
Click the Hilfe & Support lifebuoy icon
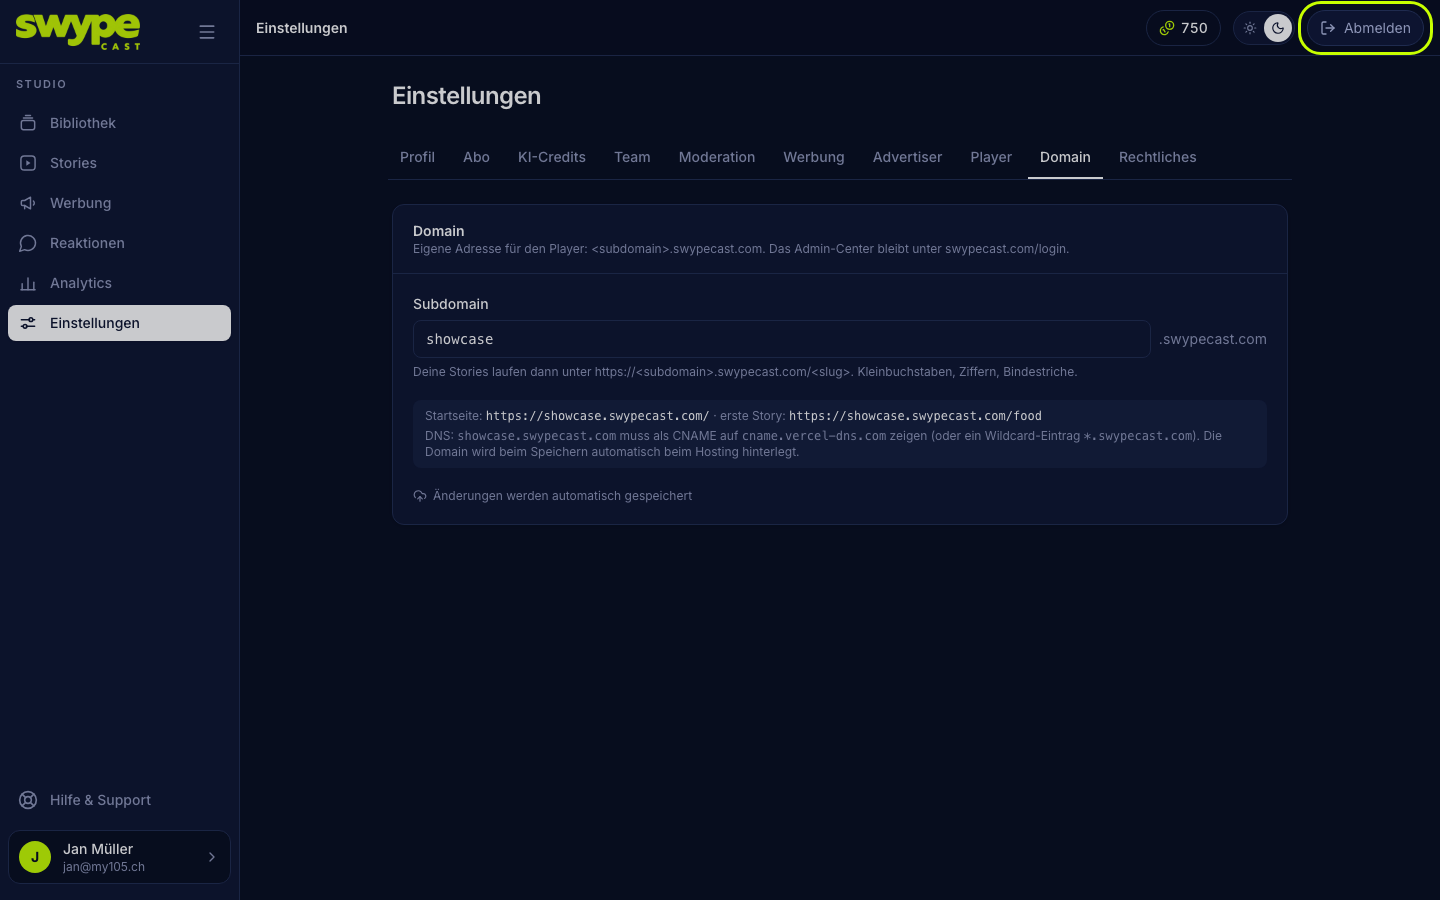tap(28, 800)
